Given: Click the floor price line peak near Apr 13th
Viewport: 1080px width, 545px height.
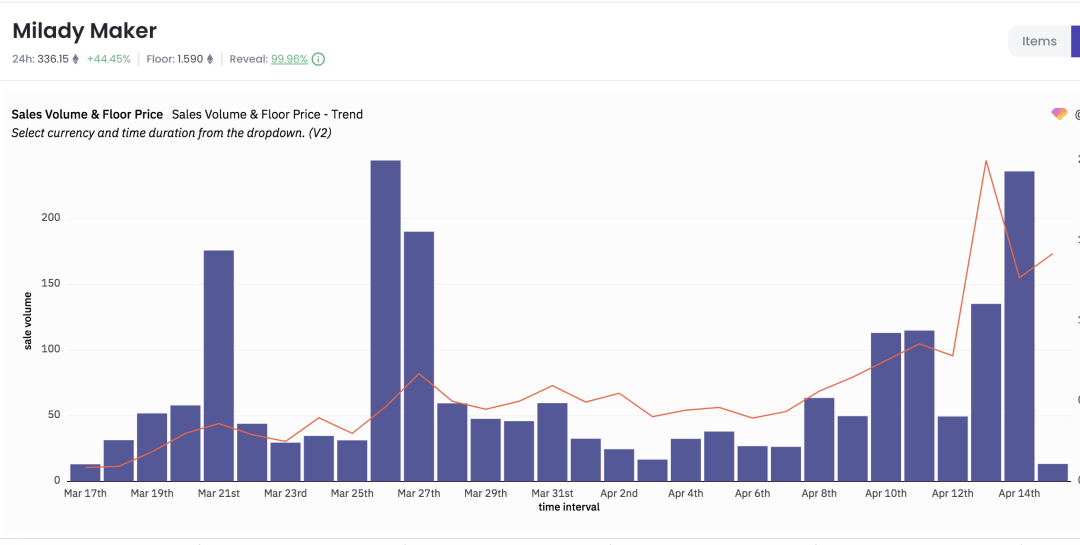Looking at the screenshot, I should [x=986, y=161].
